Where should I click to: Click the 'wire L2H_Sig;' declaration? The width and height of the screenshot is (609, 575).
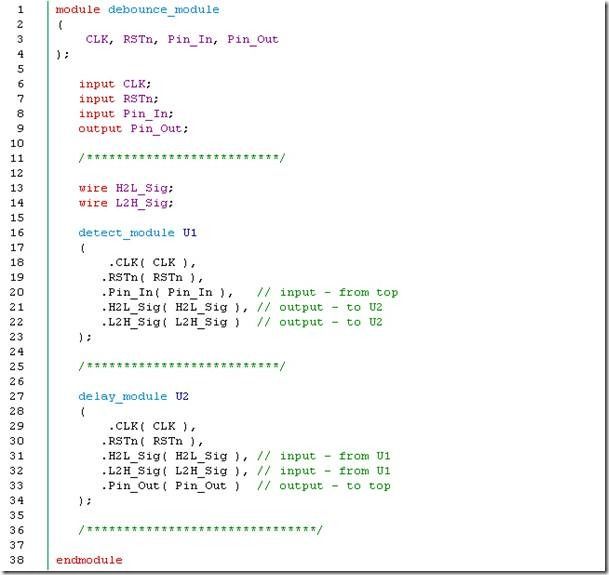[x=126, y=203]
